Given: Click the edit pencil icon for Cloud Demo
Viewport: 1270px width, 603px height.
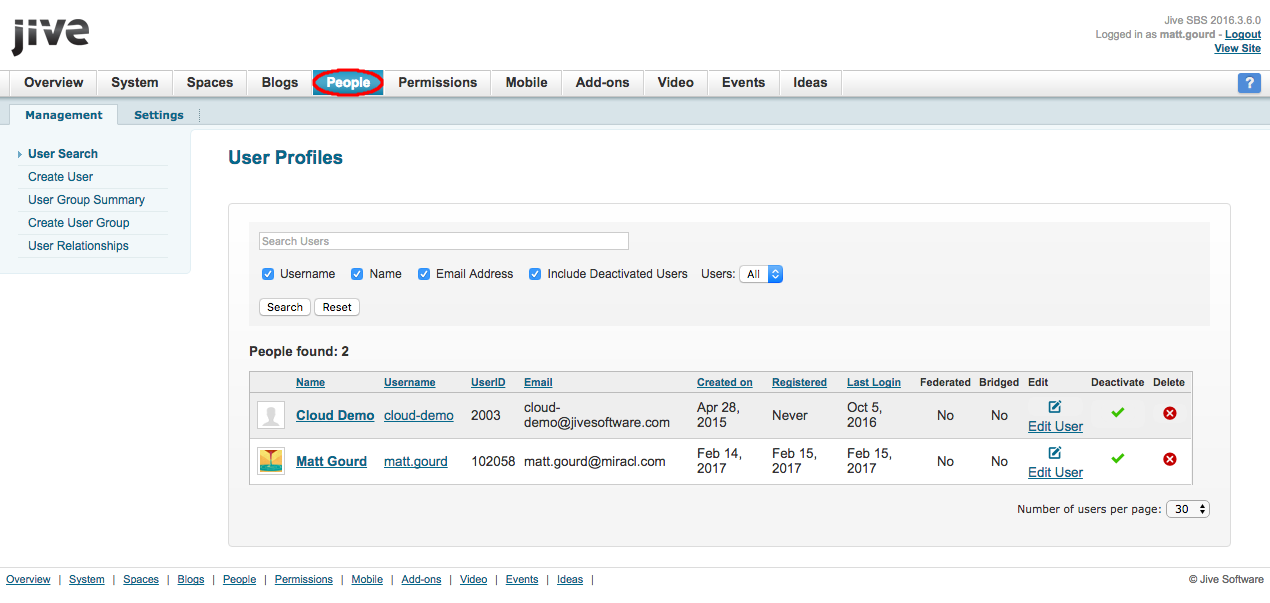Looking at the screenshot, I should click(x=1055, y=407).
